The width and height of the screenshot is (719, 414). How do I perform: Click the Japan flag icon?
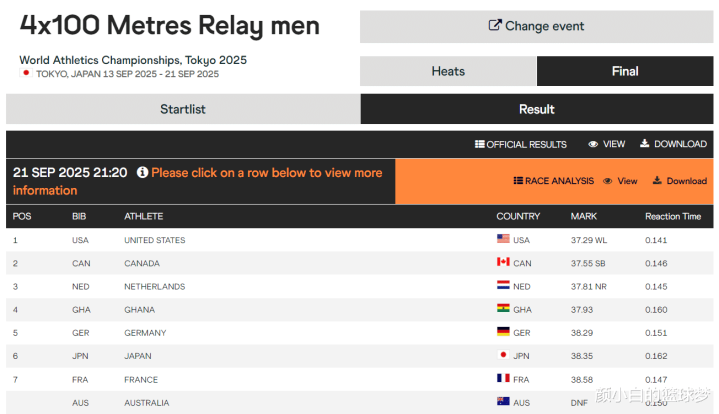point(503,356)
